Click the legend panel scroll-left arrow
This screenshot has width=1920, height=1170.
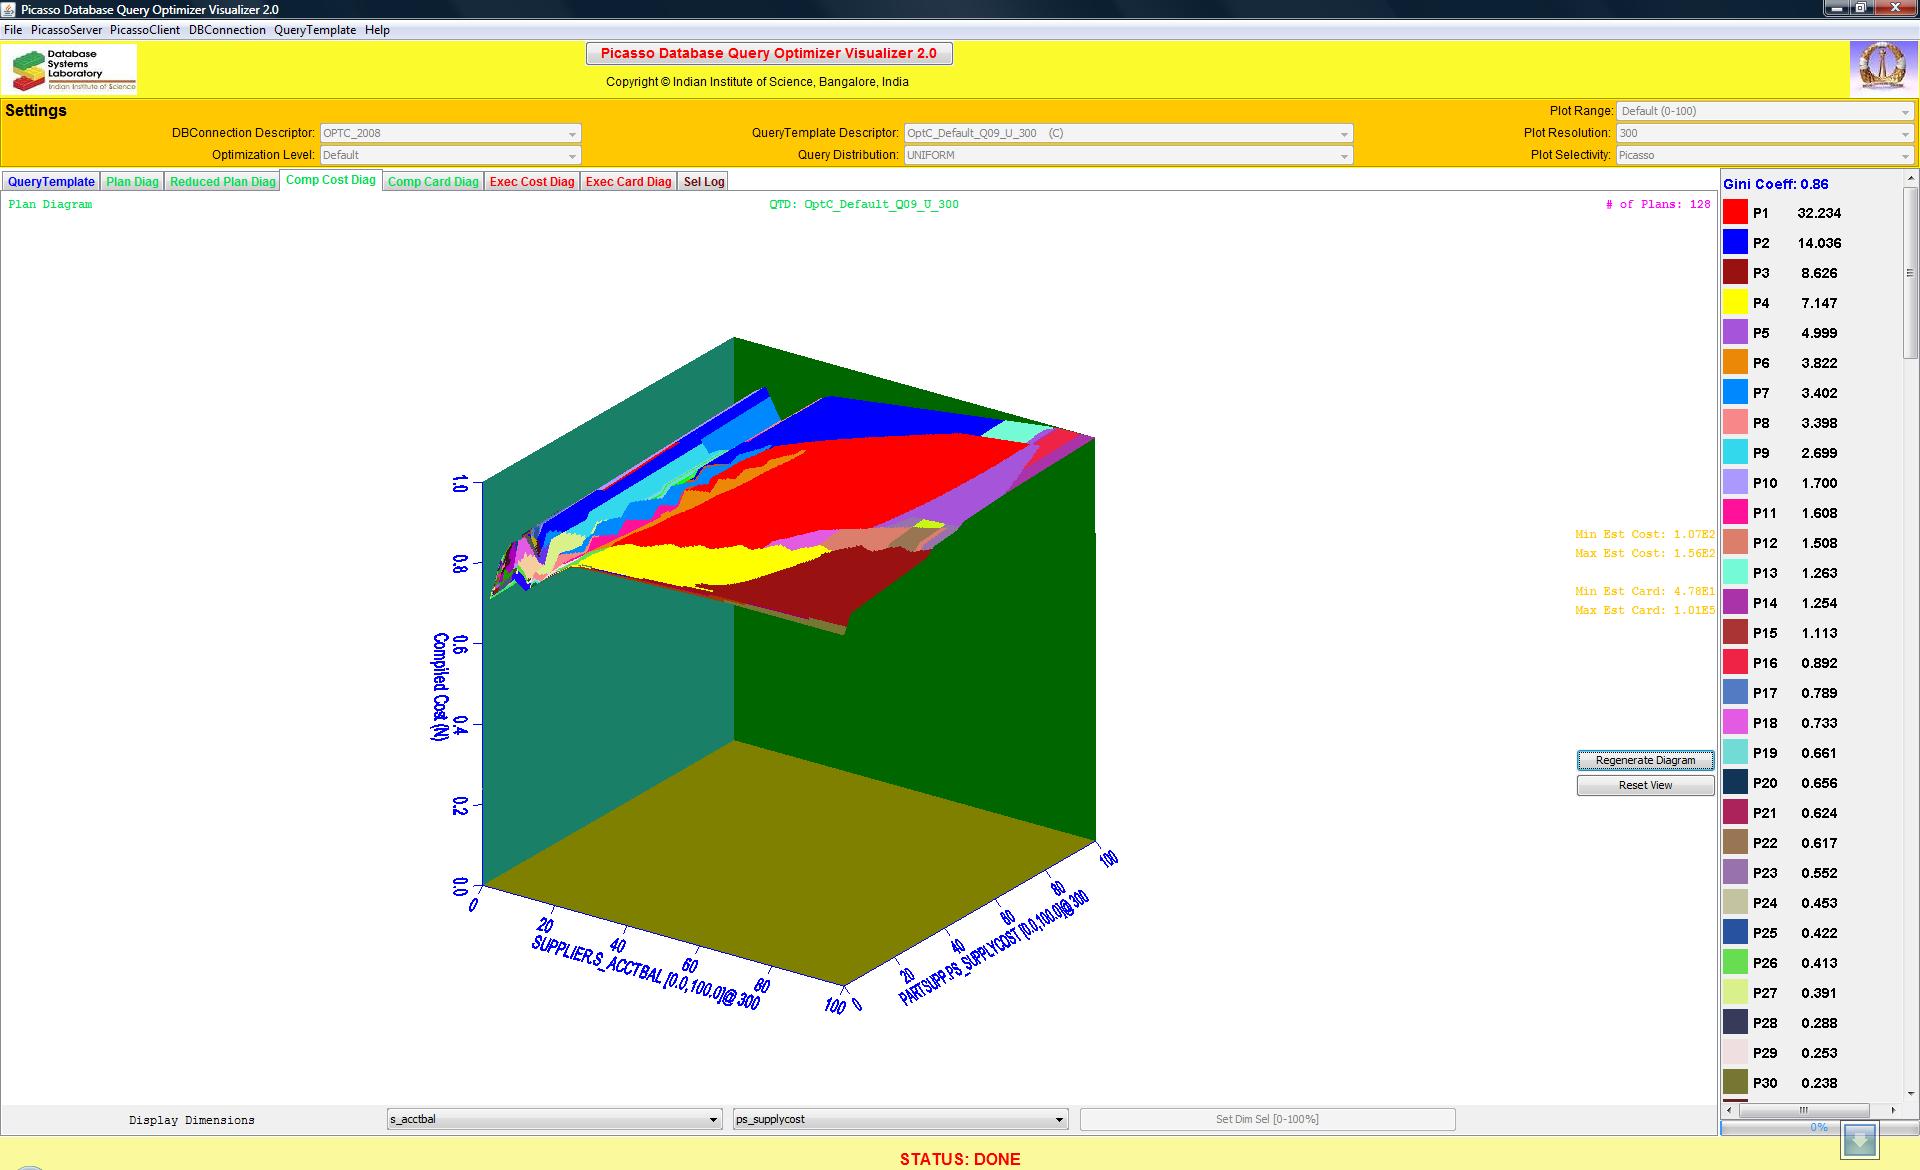(1729, 1110)
